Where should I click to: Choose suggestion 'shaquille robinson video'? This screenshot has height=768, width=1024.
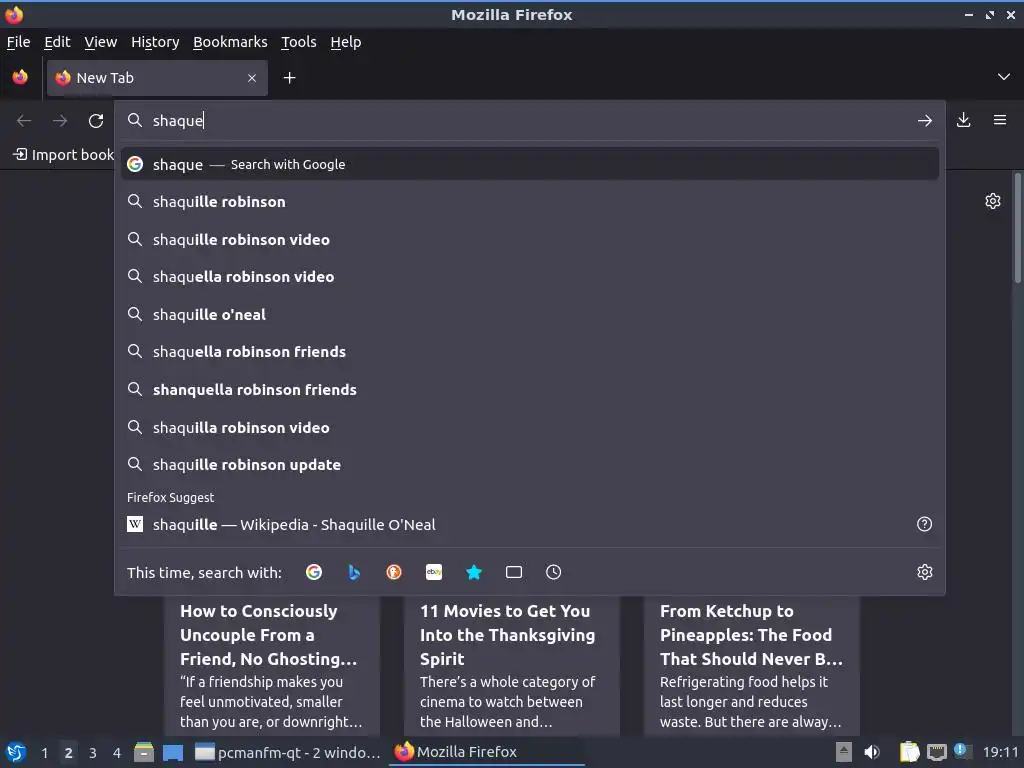click(530, 240)
